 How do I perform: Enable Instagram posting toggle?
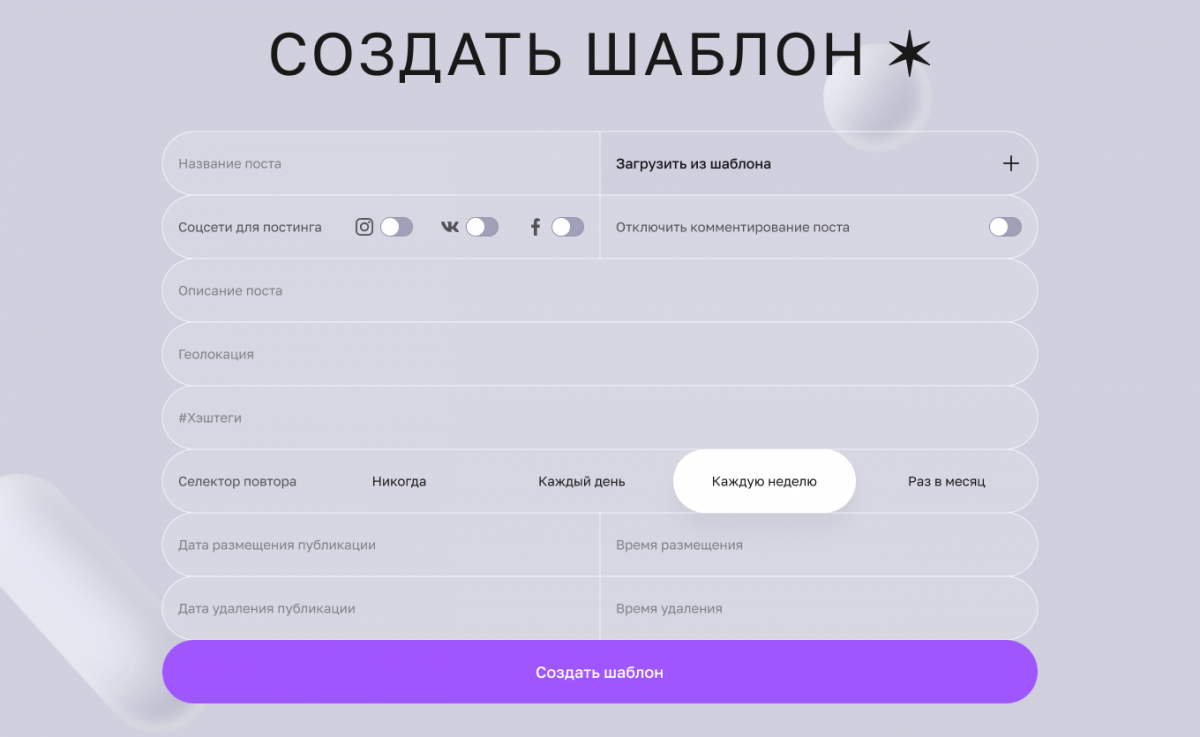(x=396, y=227)
